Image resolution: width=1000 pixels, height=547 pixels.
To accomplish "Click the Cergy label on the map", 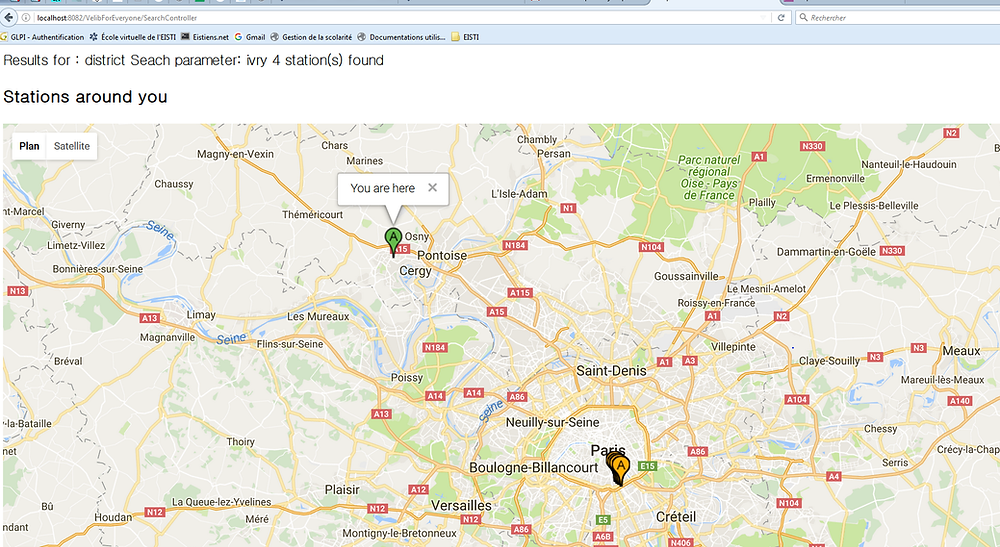I will tap(415, 271).
